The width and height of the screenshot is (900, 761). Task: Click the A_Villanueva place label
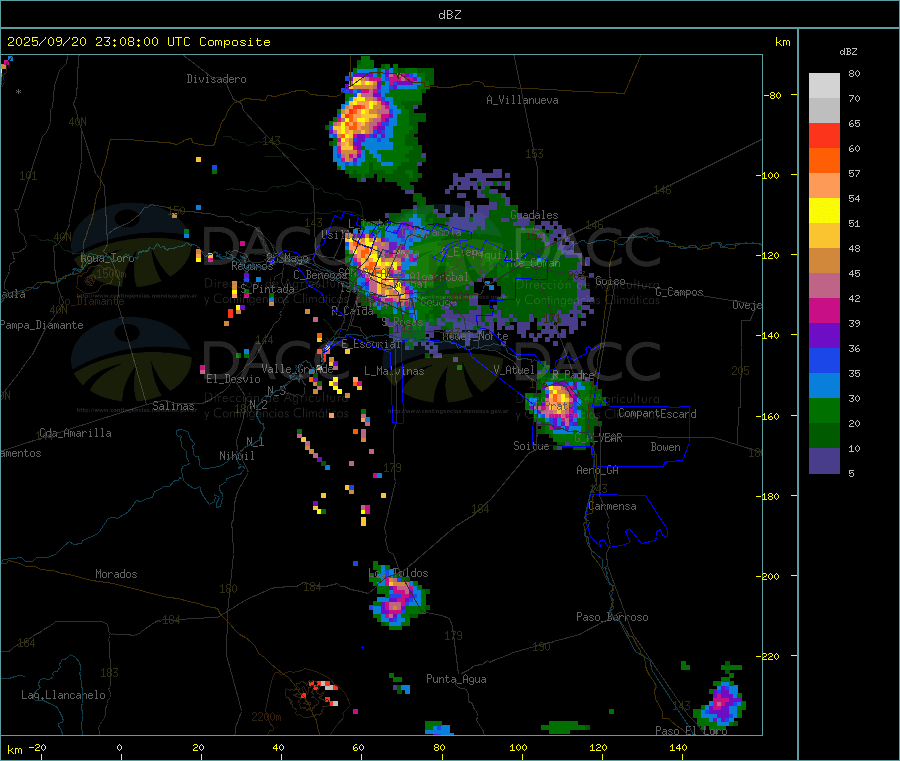522,100
